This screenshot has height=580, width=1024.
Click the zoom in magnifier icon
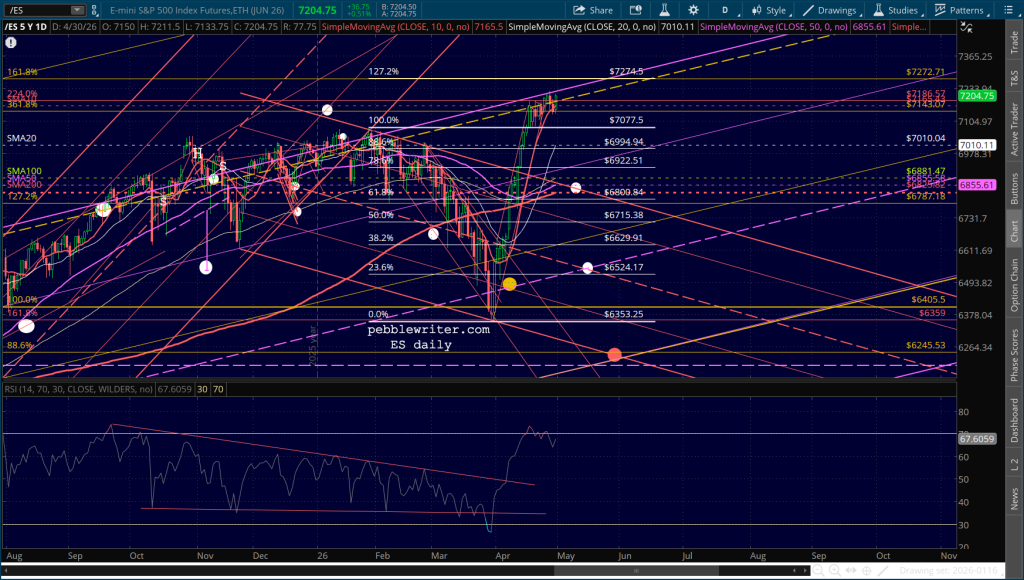835,571
